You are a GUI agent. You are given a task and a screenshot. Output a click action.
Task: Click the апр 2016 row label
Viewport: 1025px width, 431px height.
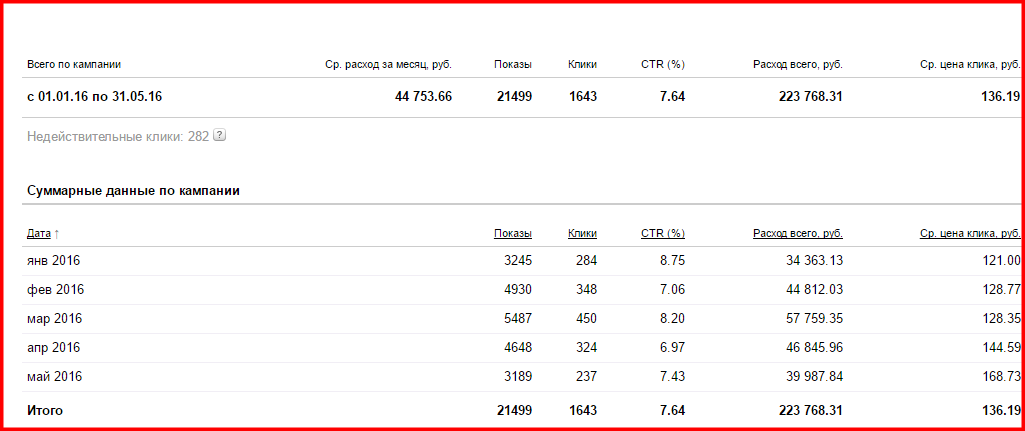click(54, 348)
